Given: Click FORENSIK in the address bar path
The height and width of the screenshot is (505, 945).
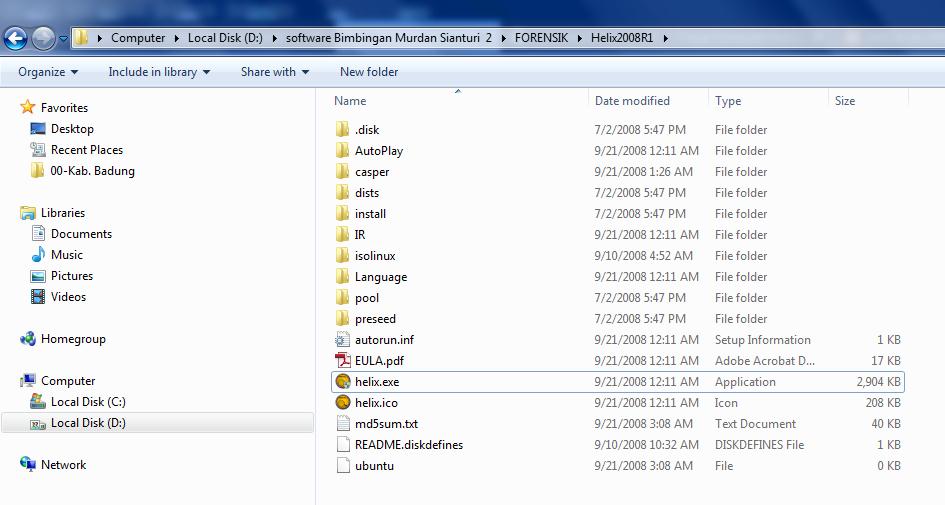Looking at the screenshot, I should coord(541,38).
